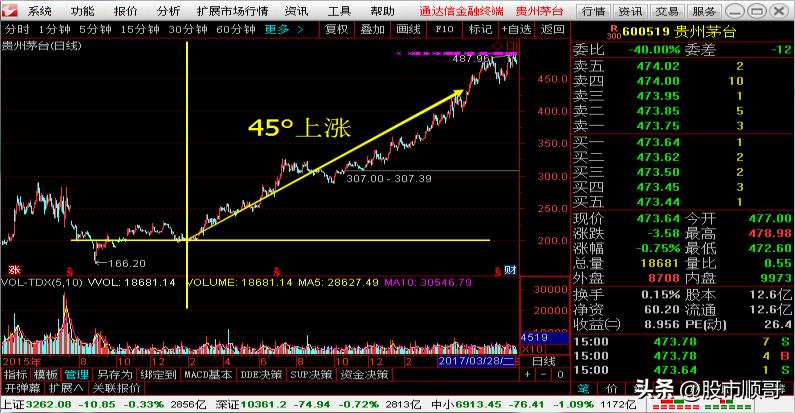The width and height of the screenshot is (795, 413).
Task: Click the 卖一 473.75 ask price
Action: point(658,126)
